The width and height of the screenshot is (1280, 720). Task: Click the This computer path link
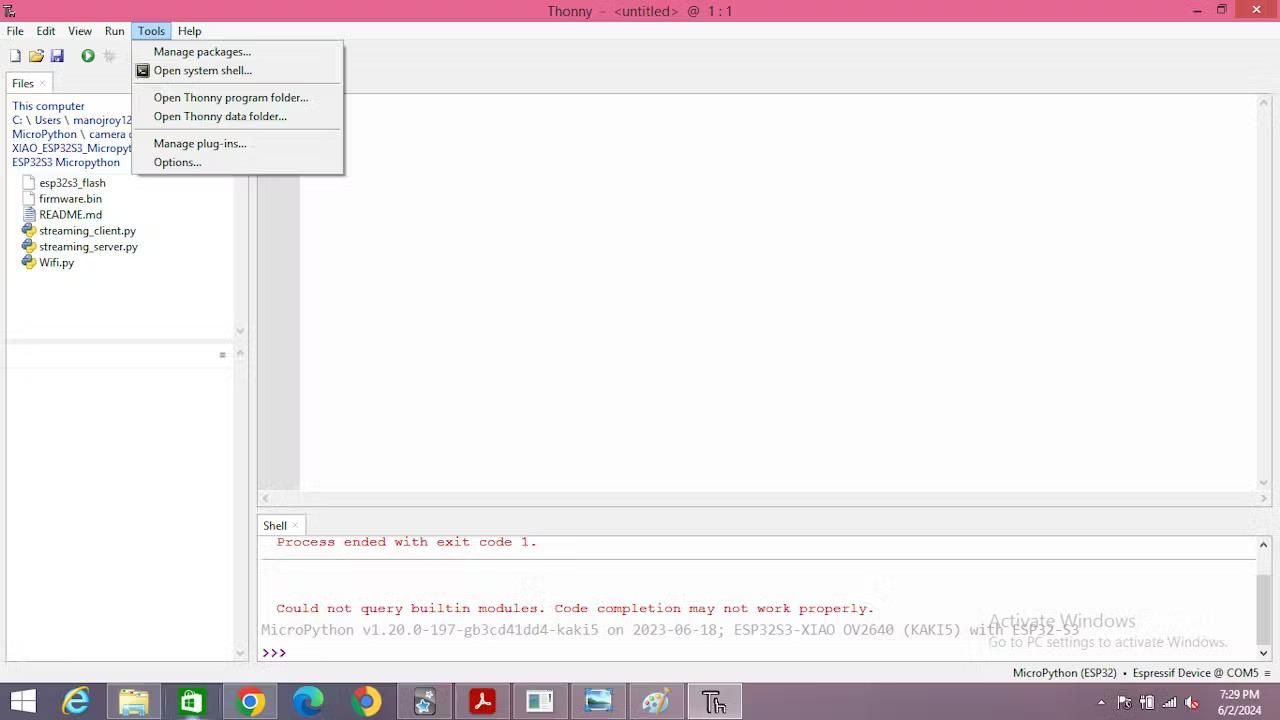click(48, 106)
